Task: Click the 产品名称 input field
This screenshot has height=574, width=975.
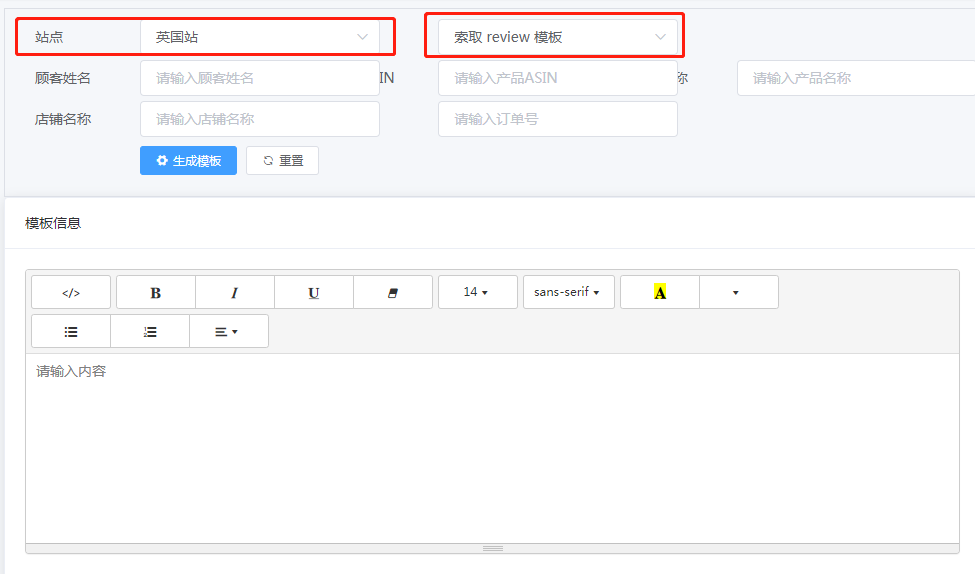Action: coord(856,78)
